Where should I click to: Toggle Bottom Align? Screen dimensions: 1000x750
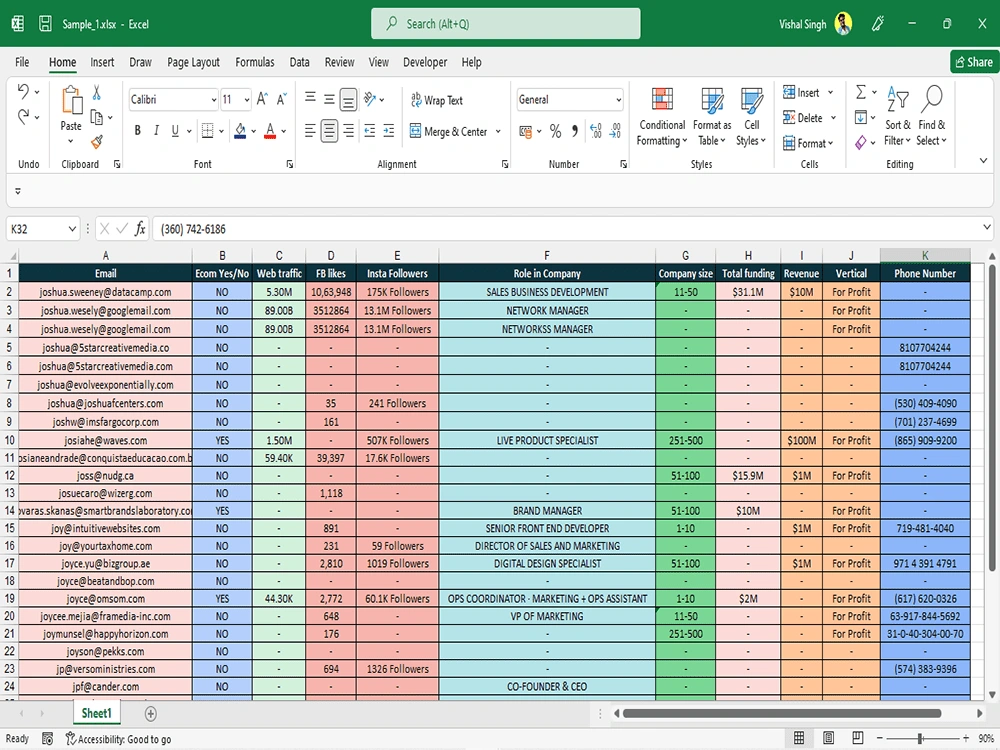pos(348,99)
